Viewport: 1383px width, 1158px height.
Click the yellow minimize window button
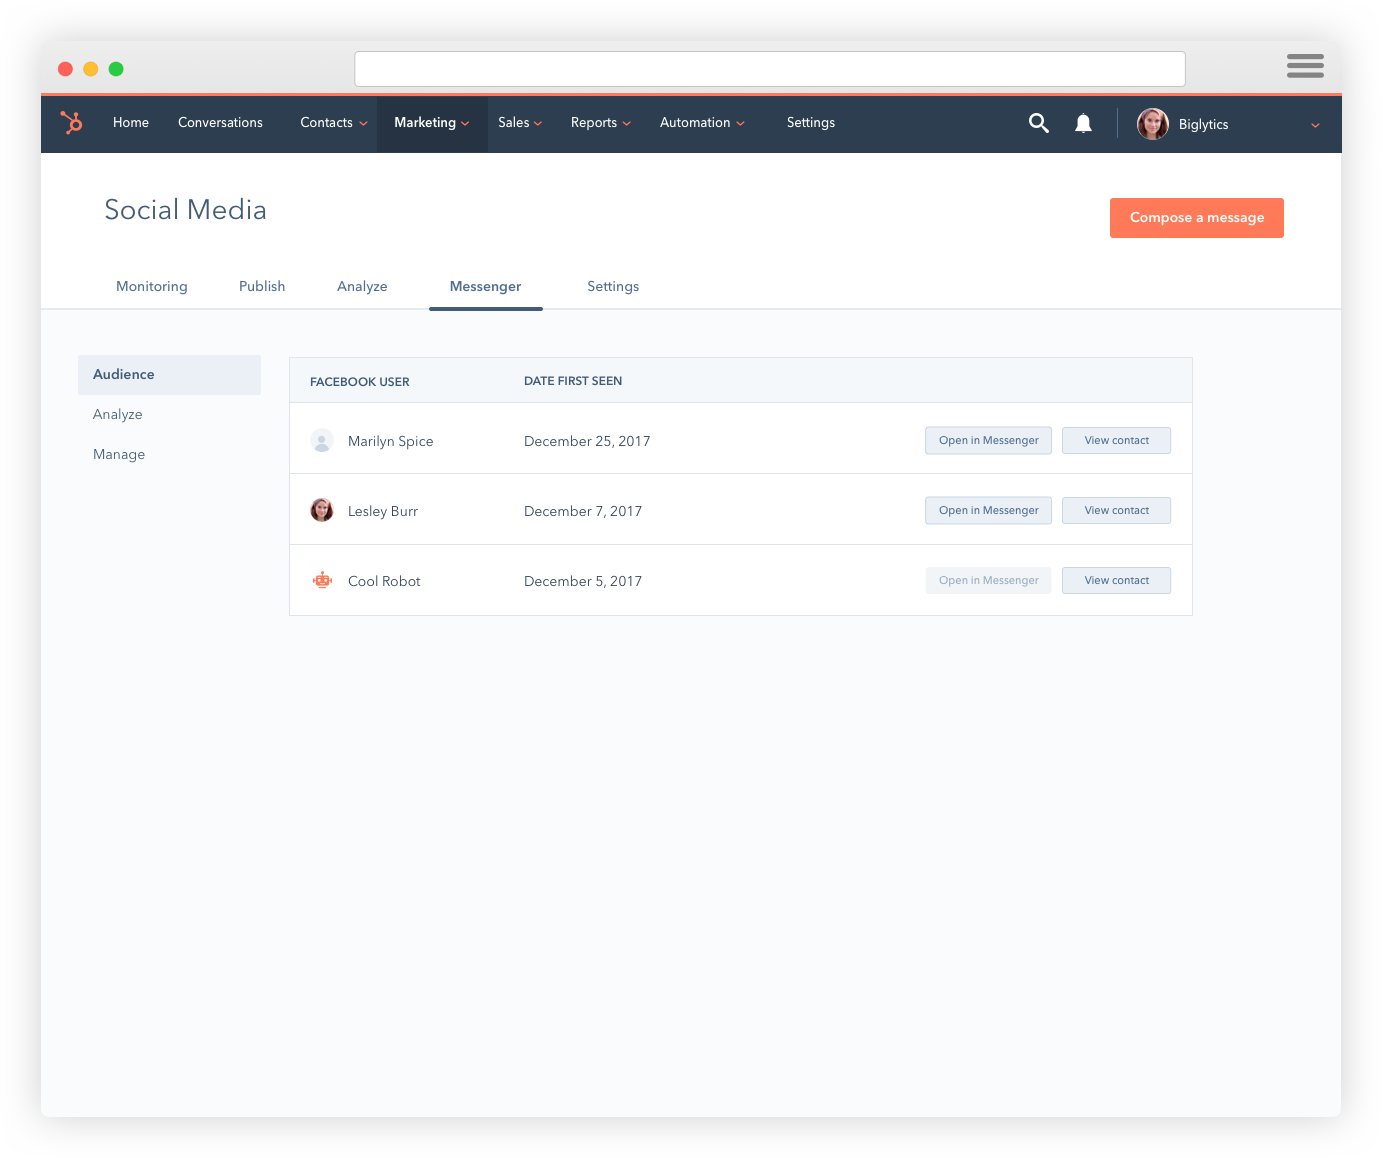[x=90, y=69]
